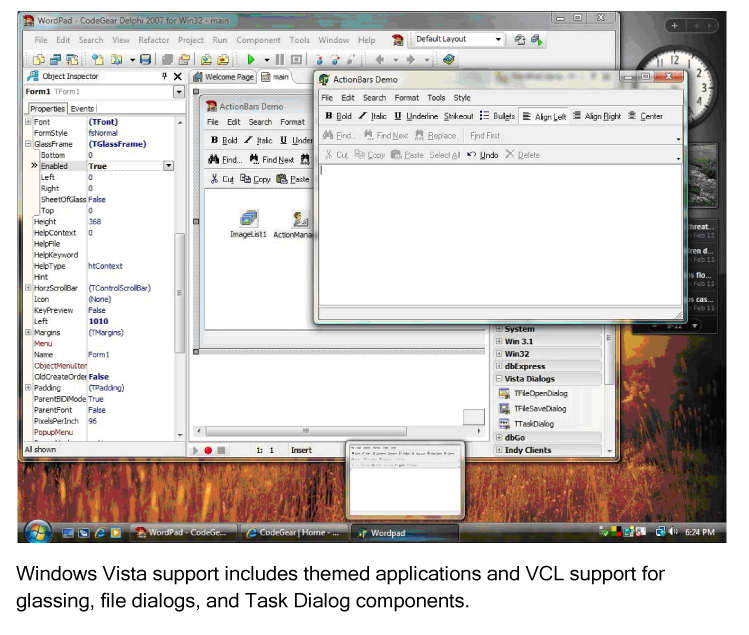Expand the Indy Clients palette category

(499, 450)
